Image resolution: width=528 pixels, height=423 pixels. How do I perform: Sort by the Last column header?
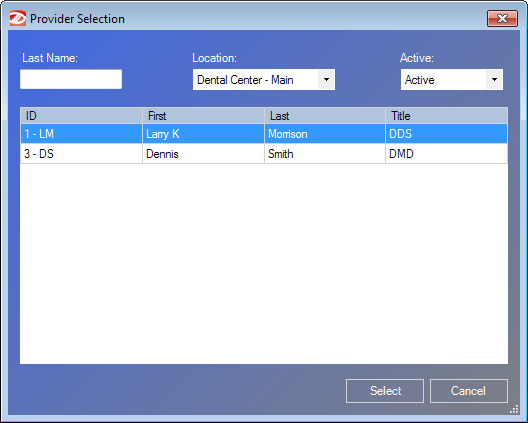[x=325, y=116]
